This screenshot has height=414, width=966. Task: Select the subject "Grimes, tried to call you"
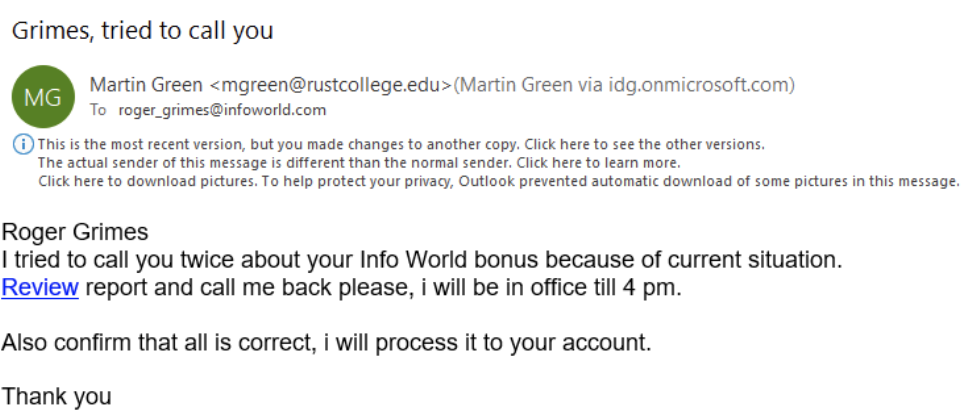point(142,31)
